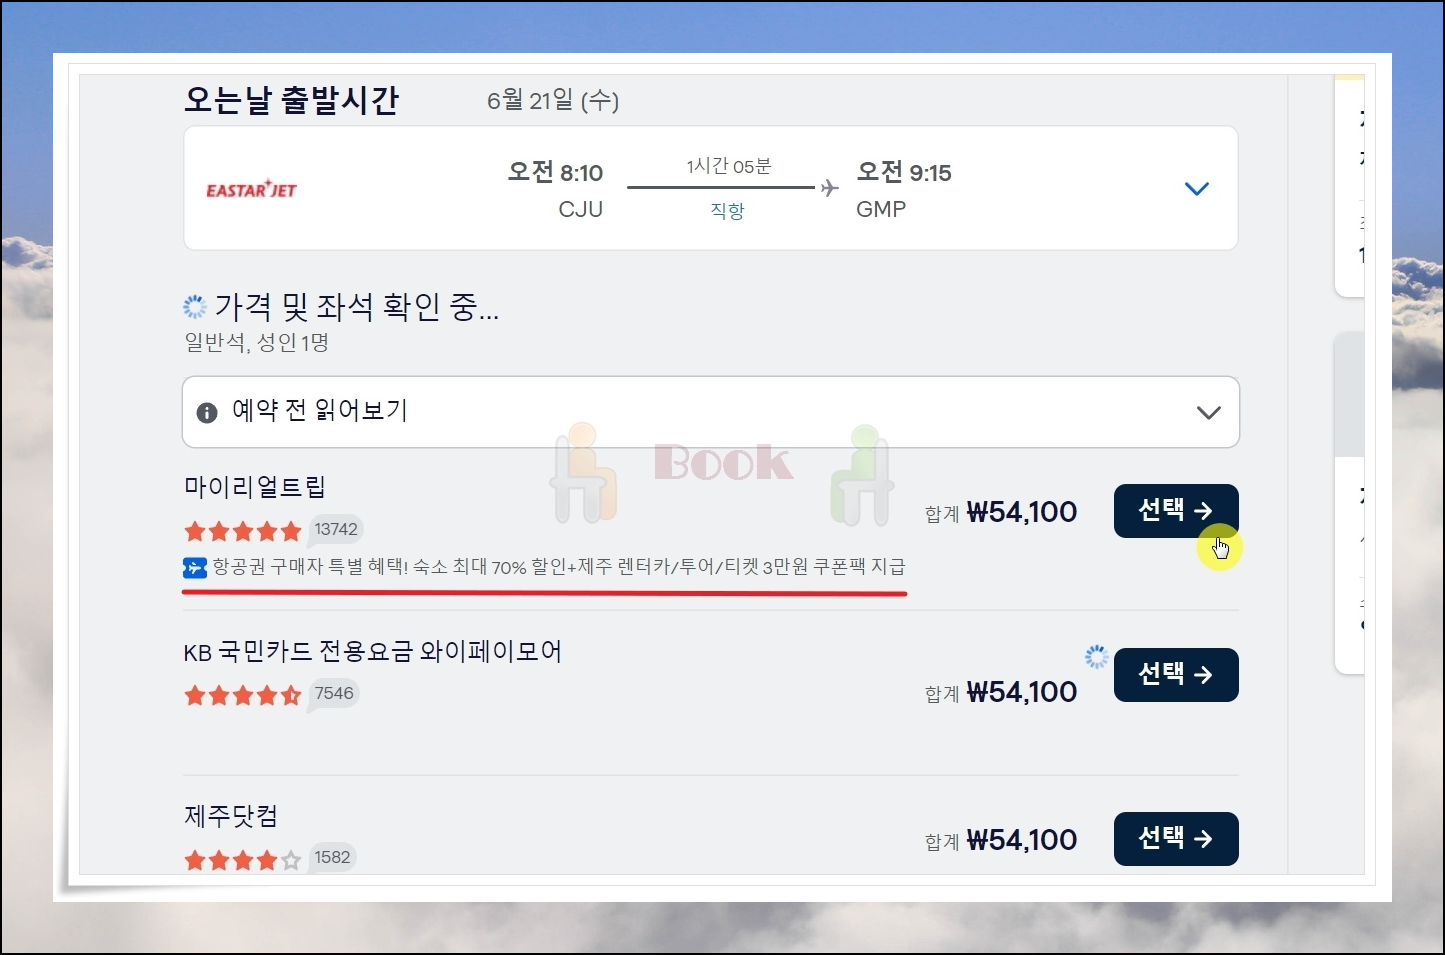The height and width of the screenshot is (955, 1445).
Task: Click the 마이리얼트립 provider name
Action: [255, 487]
